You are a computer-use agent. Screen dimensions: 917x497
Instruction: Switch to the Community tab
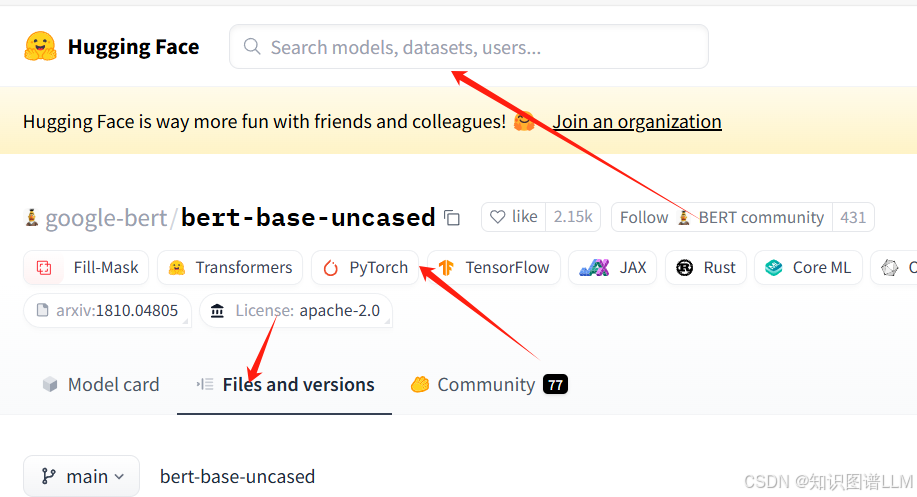click(x=489, y=385)
